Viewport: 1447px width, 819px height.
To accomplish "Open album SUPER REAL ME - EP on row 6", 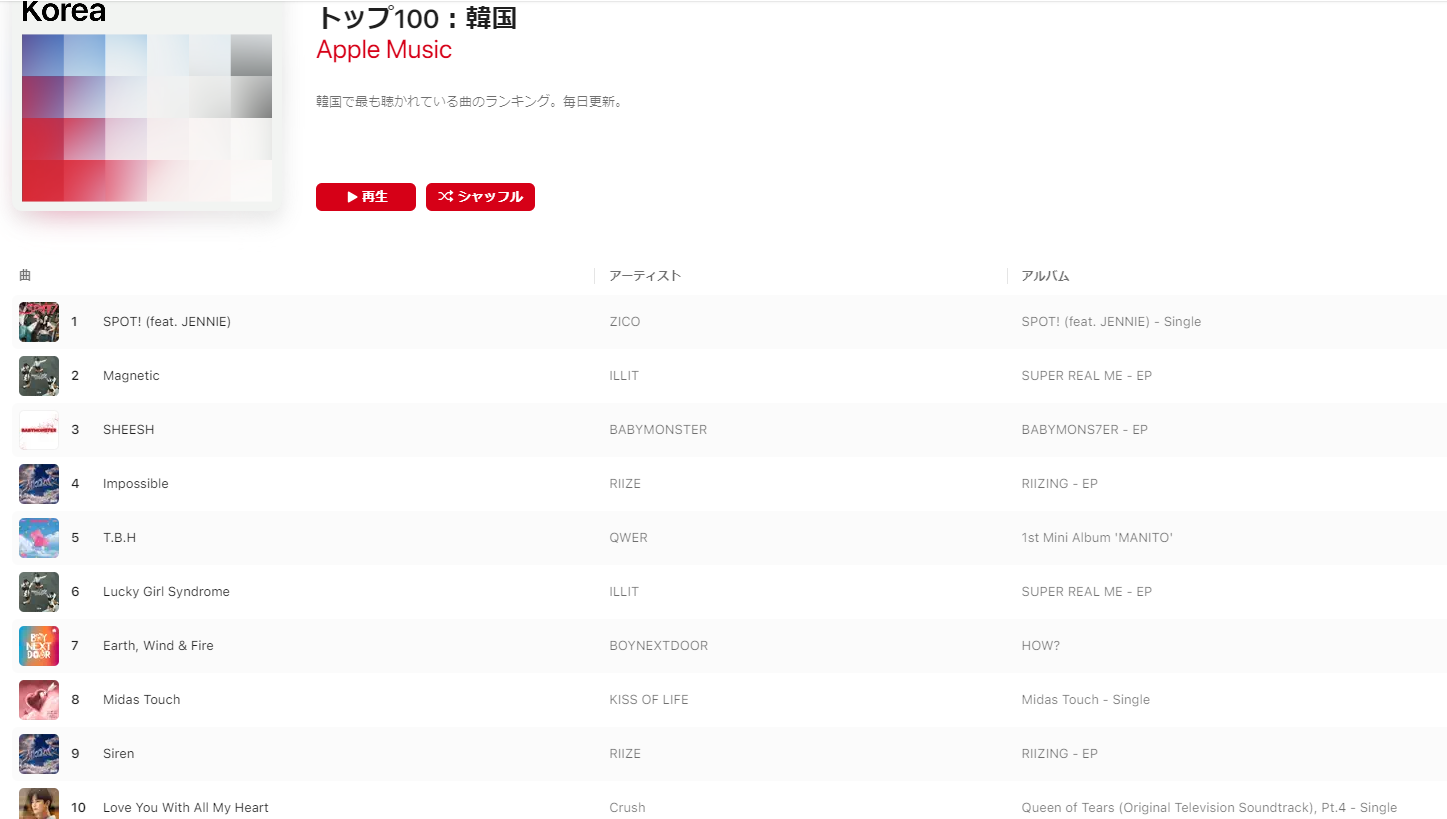I will point(1087,592).
